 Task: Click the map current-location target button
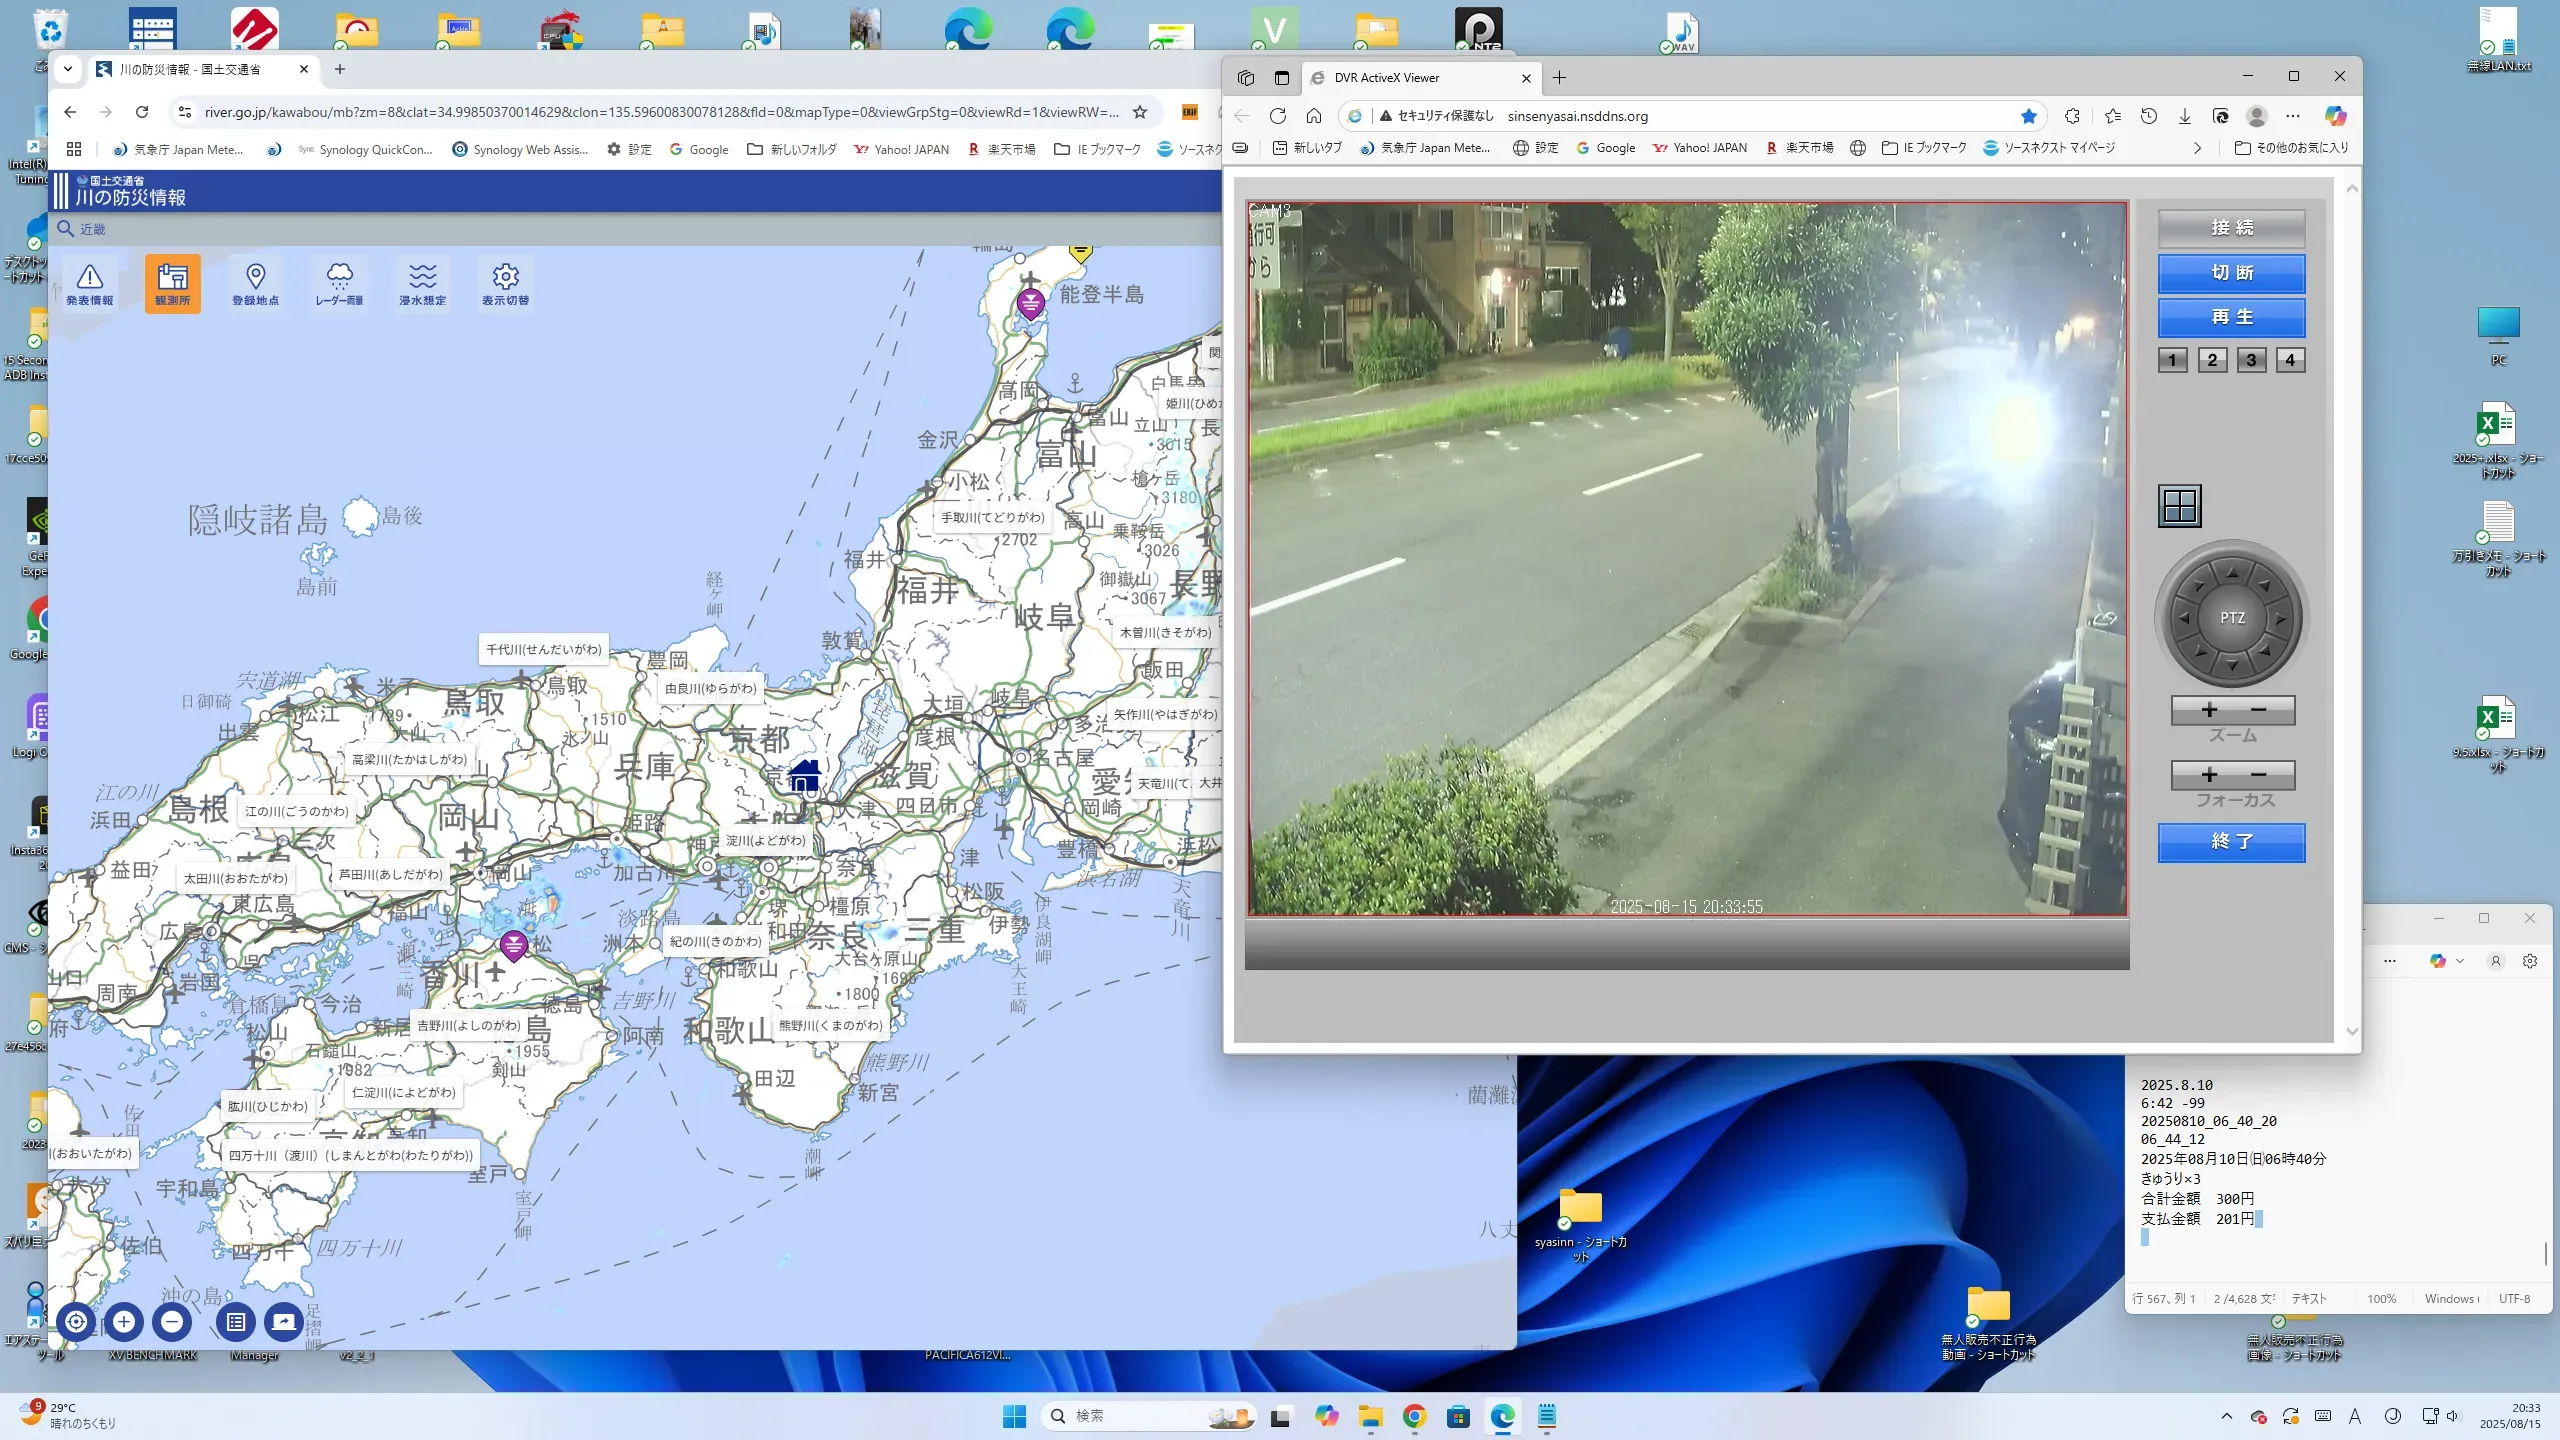[x=76, y=1321]
